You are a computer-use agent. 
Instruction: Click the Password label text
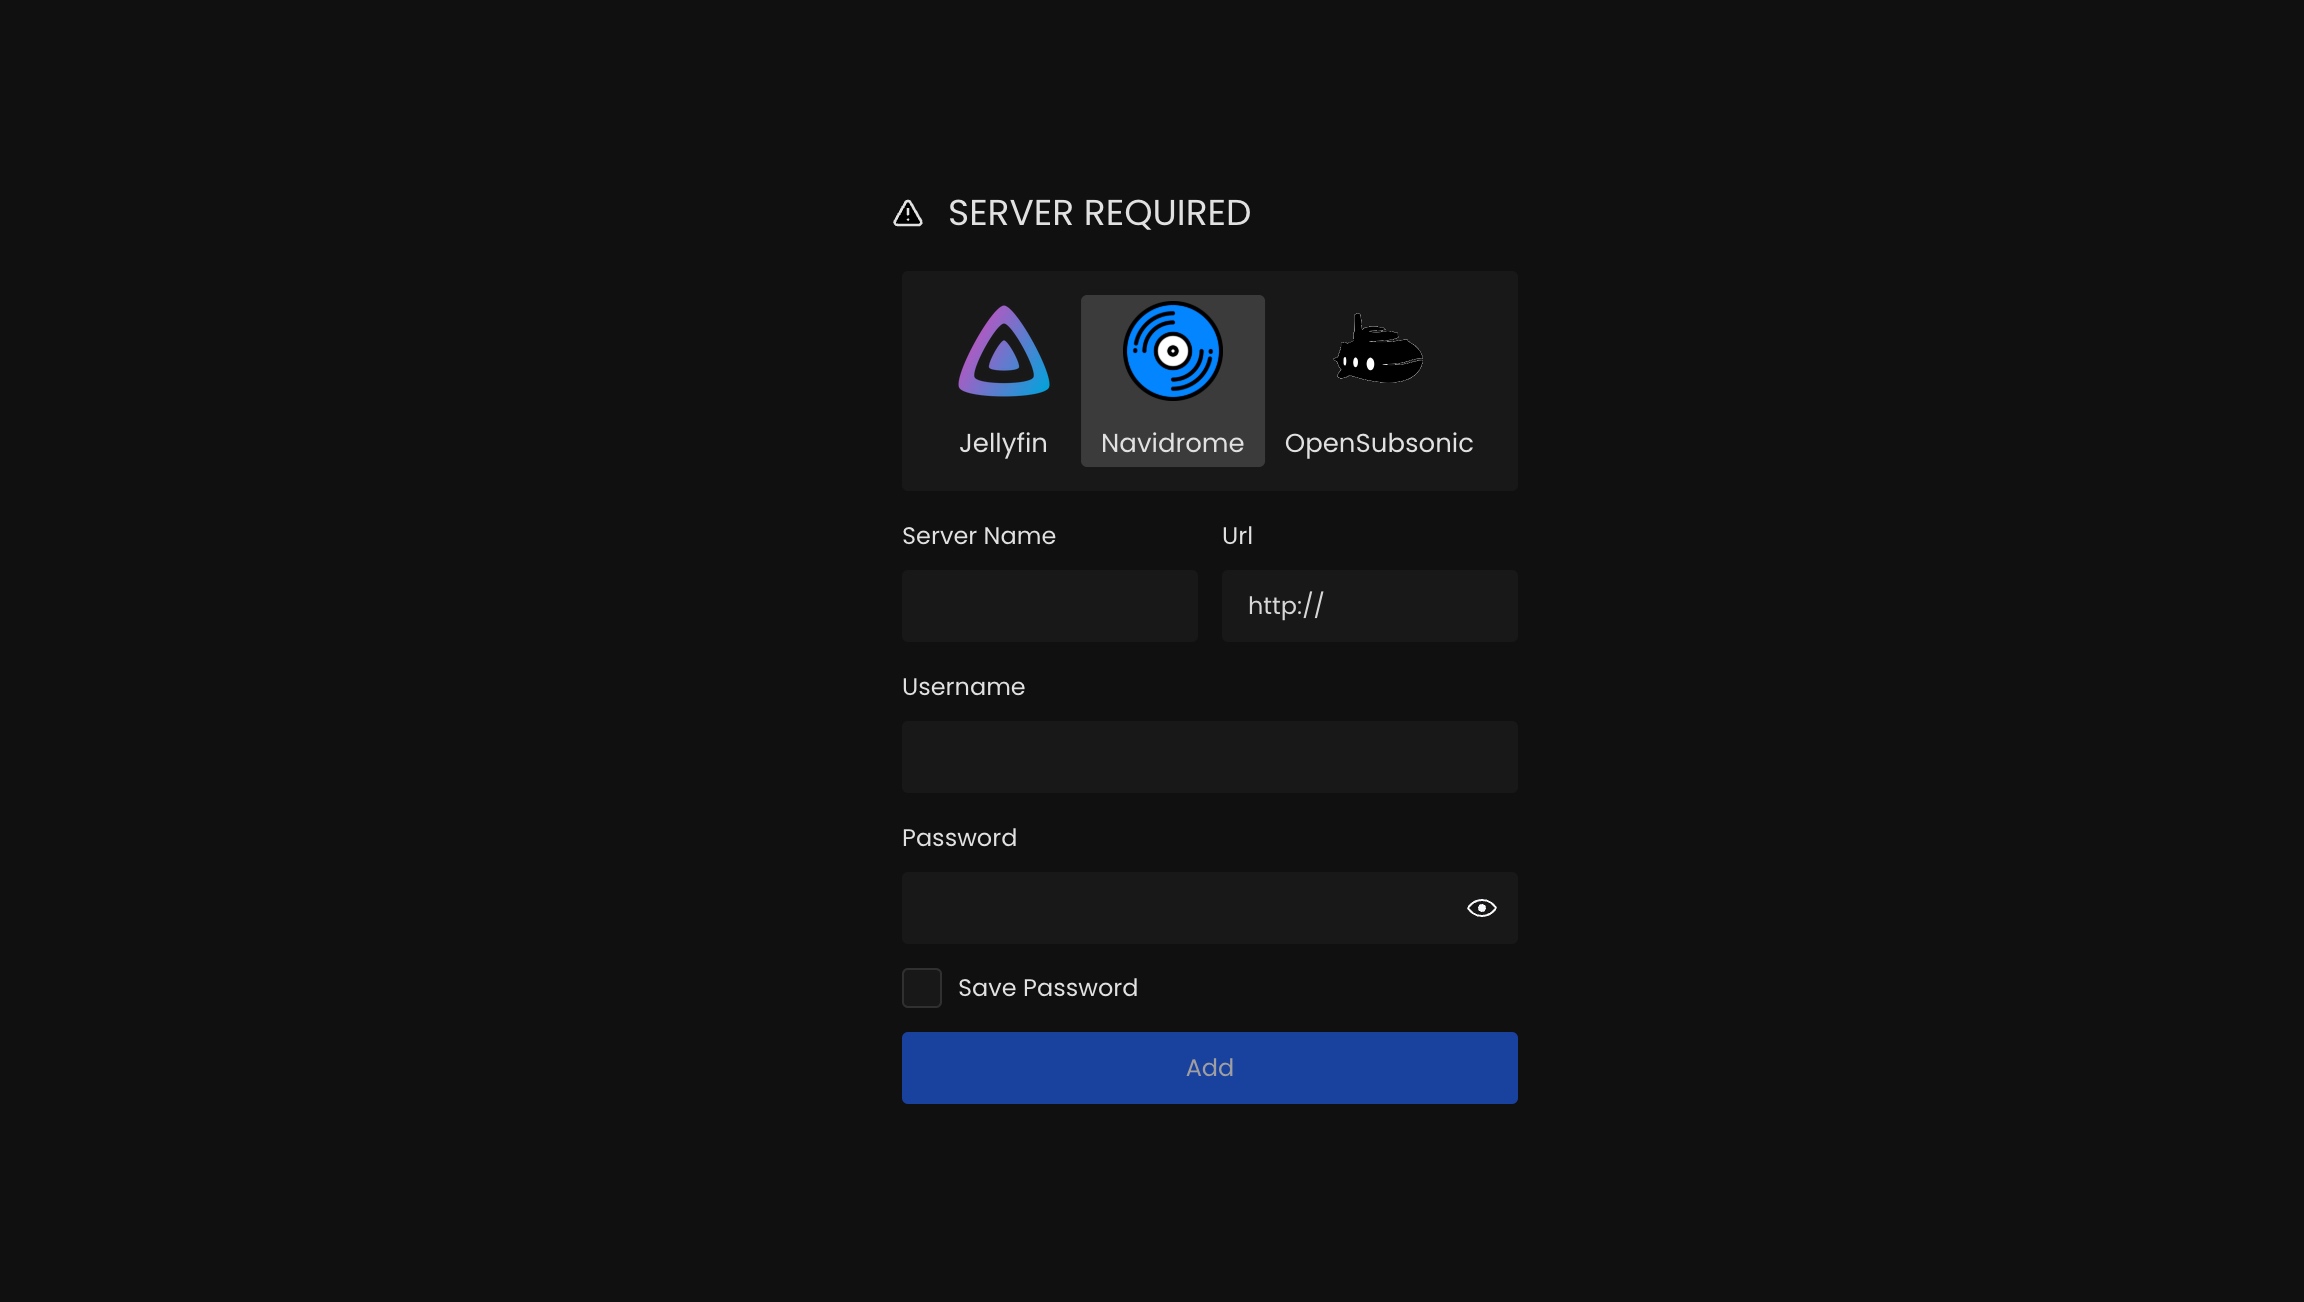click(x=960, y=838)
